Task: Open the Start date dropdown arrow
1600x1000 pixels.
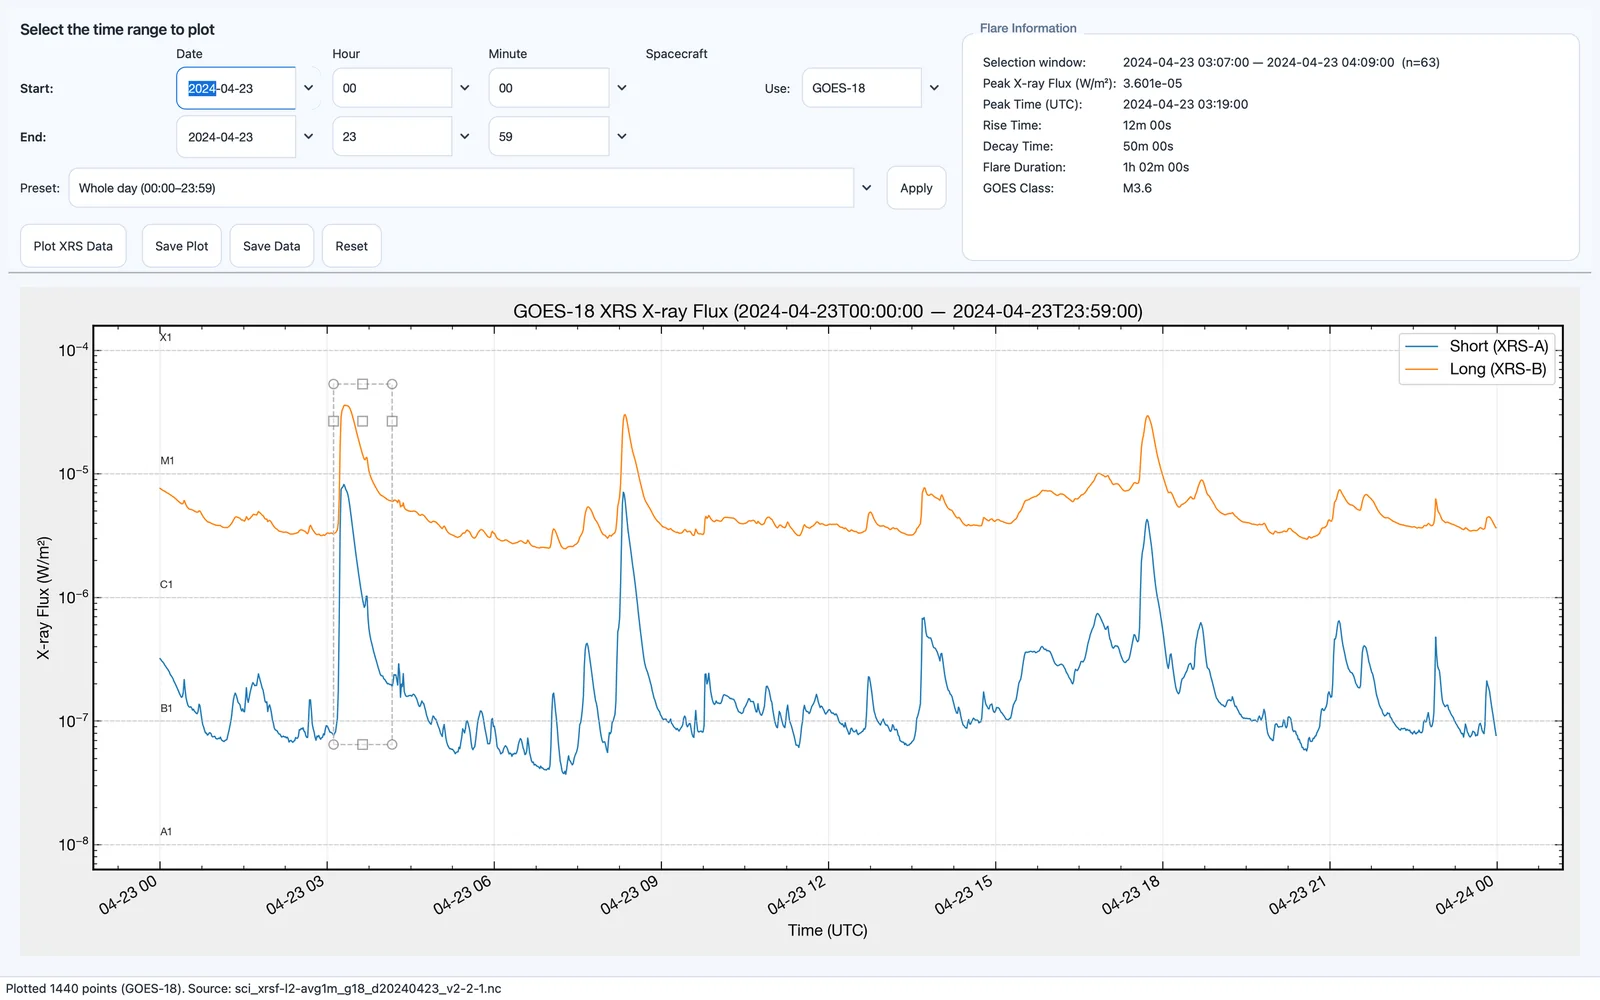Action: (x=309, y=88)
